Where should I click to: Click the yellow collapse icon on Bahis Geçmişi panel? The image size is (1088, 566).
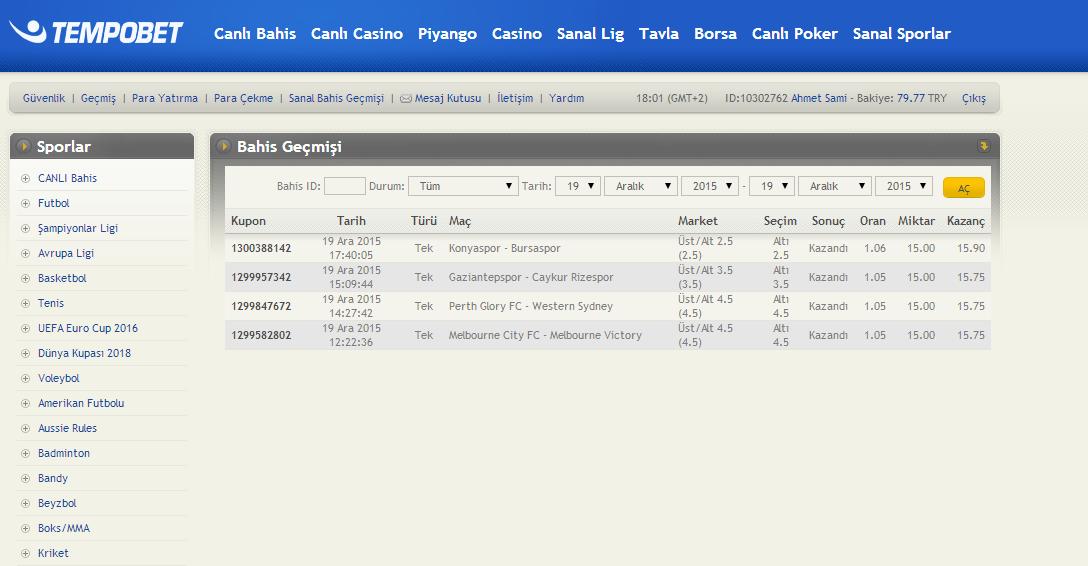pyautogui.click(x=983, y=147)
